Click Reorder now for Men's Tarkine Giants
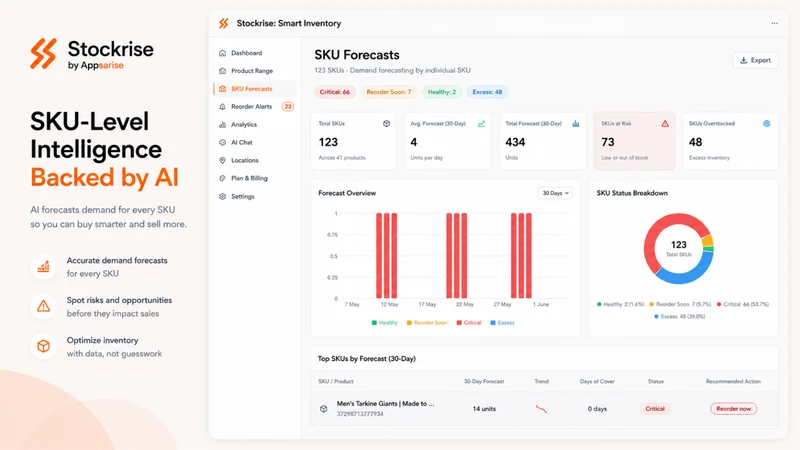800x450 pixels. point(734,409)
